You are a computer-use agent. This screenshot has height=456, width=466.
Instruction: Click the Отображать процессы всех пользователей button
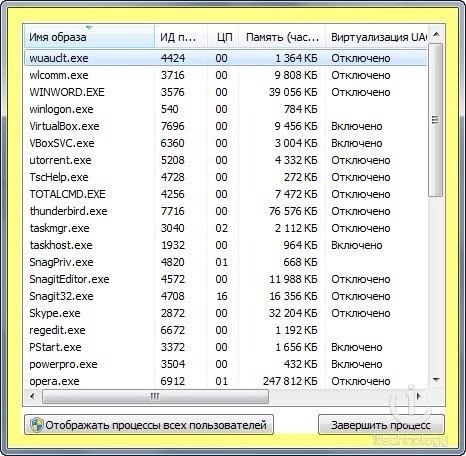pyautogui.click(x=149, y=425)
